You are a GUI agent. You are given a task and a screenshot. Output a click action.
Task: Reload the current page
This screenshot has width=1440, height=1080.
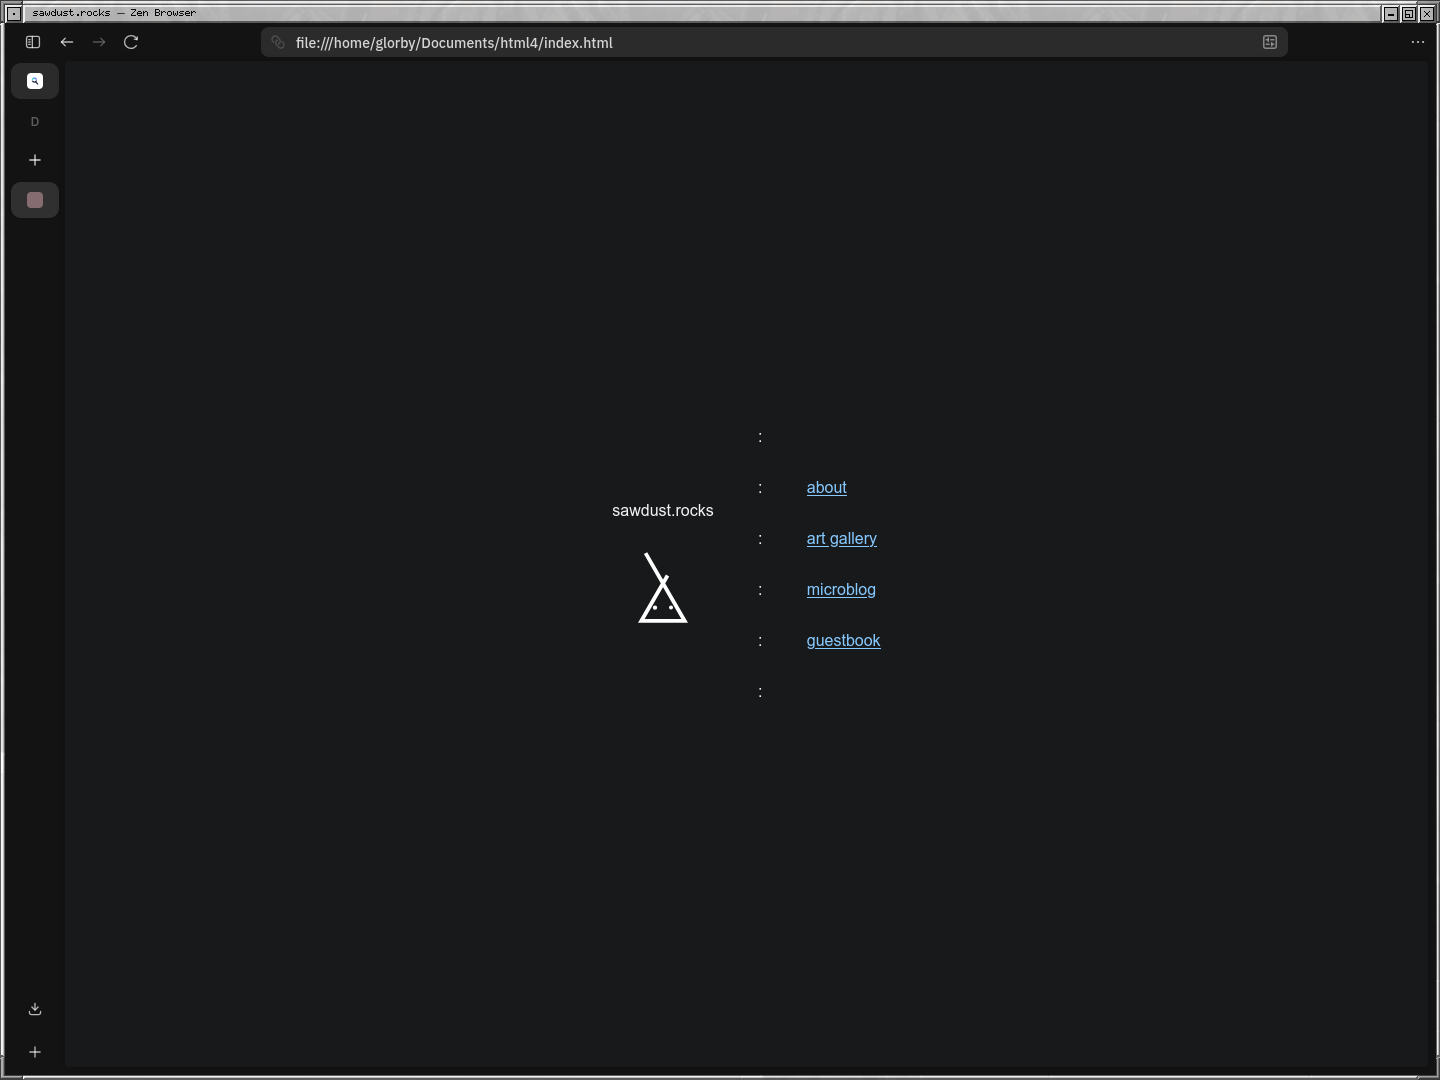pyautogui.click(x=131, y=42)
